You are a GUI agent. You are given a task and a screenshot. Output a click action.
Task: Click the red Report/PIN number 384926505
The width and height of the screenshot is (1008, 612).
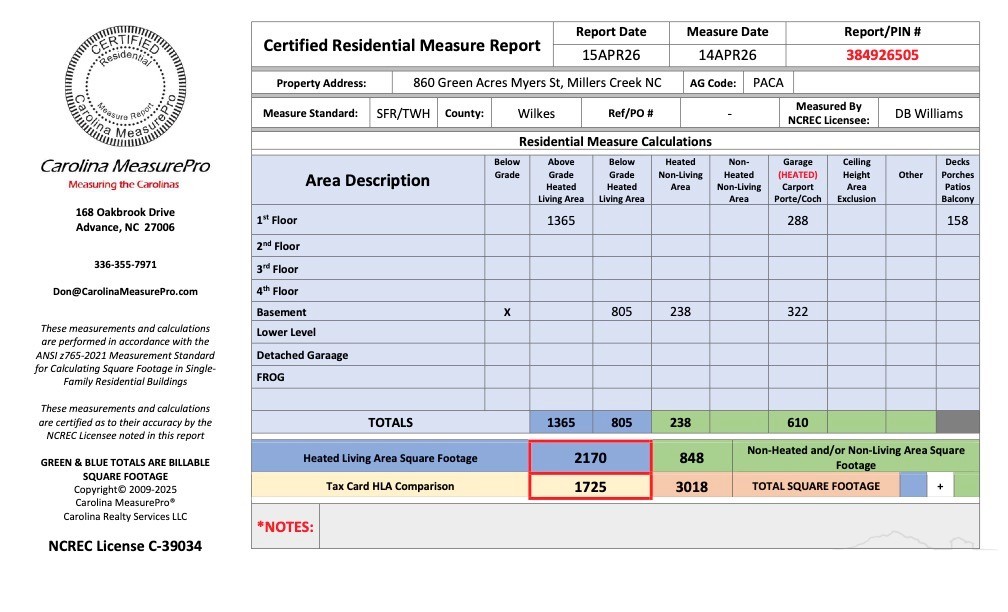point(882,56)
